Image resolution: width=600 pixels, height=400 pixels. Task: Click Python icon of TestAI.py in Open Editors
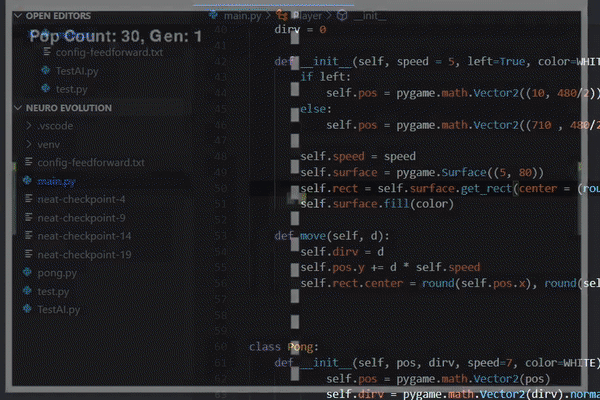46,70
